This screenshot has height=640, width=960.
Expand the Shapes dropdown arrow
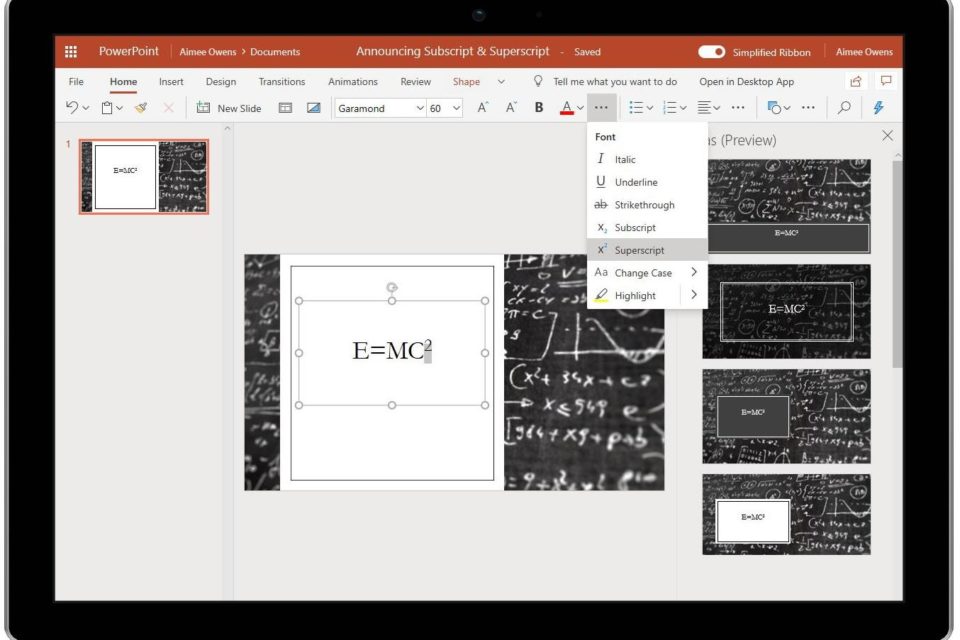pyautogui.click(x=787, y=108)
